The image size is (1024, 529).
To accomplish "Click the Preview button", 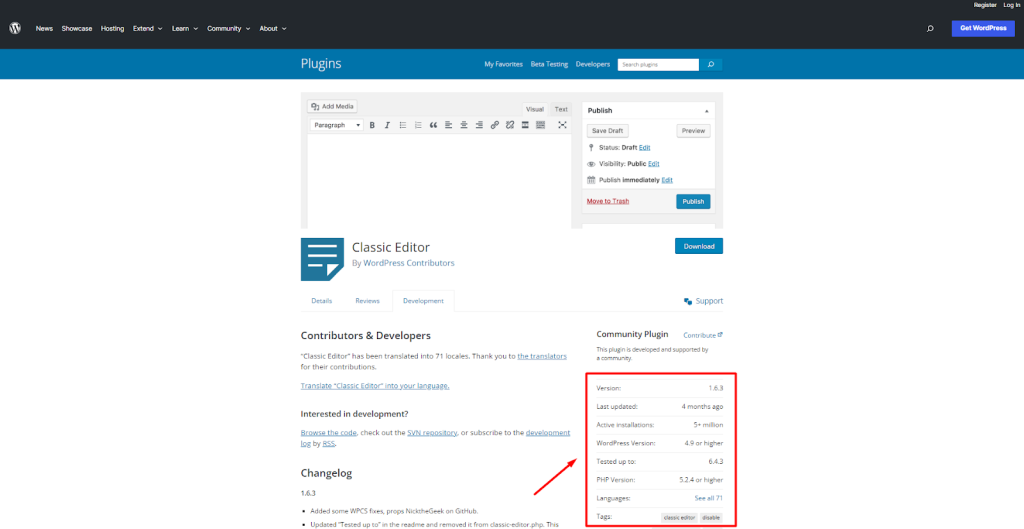I will click(694, 131).
